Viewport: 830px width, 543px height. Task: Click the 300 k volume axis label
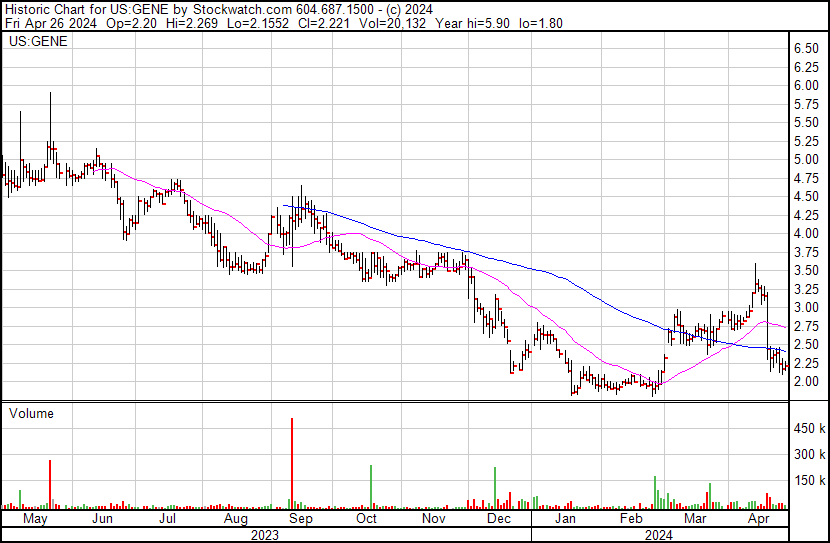tap(809, 454)
